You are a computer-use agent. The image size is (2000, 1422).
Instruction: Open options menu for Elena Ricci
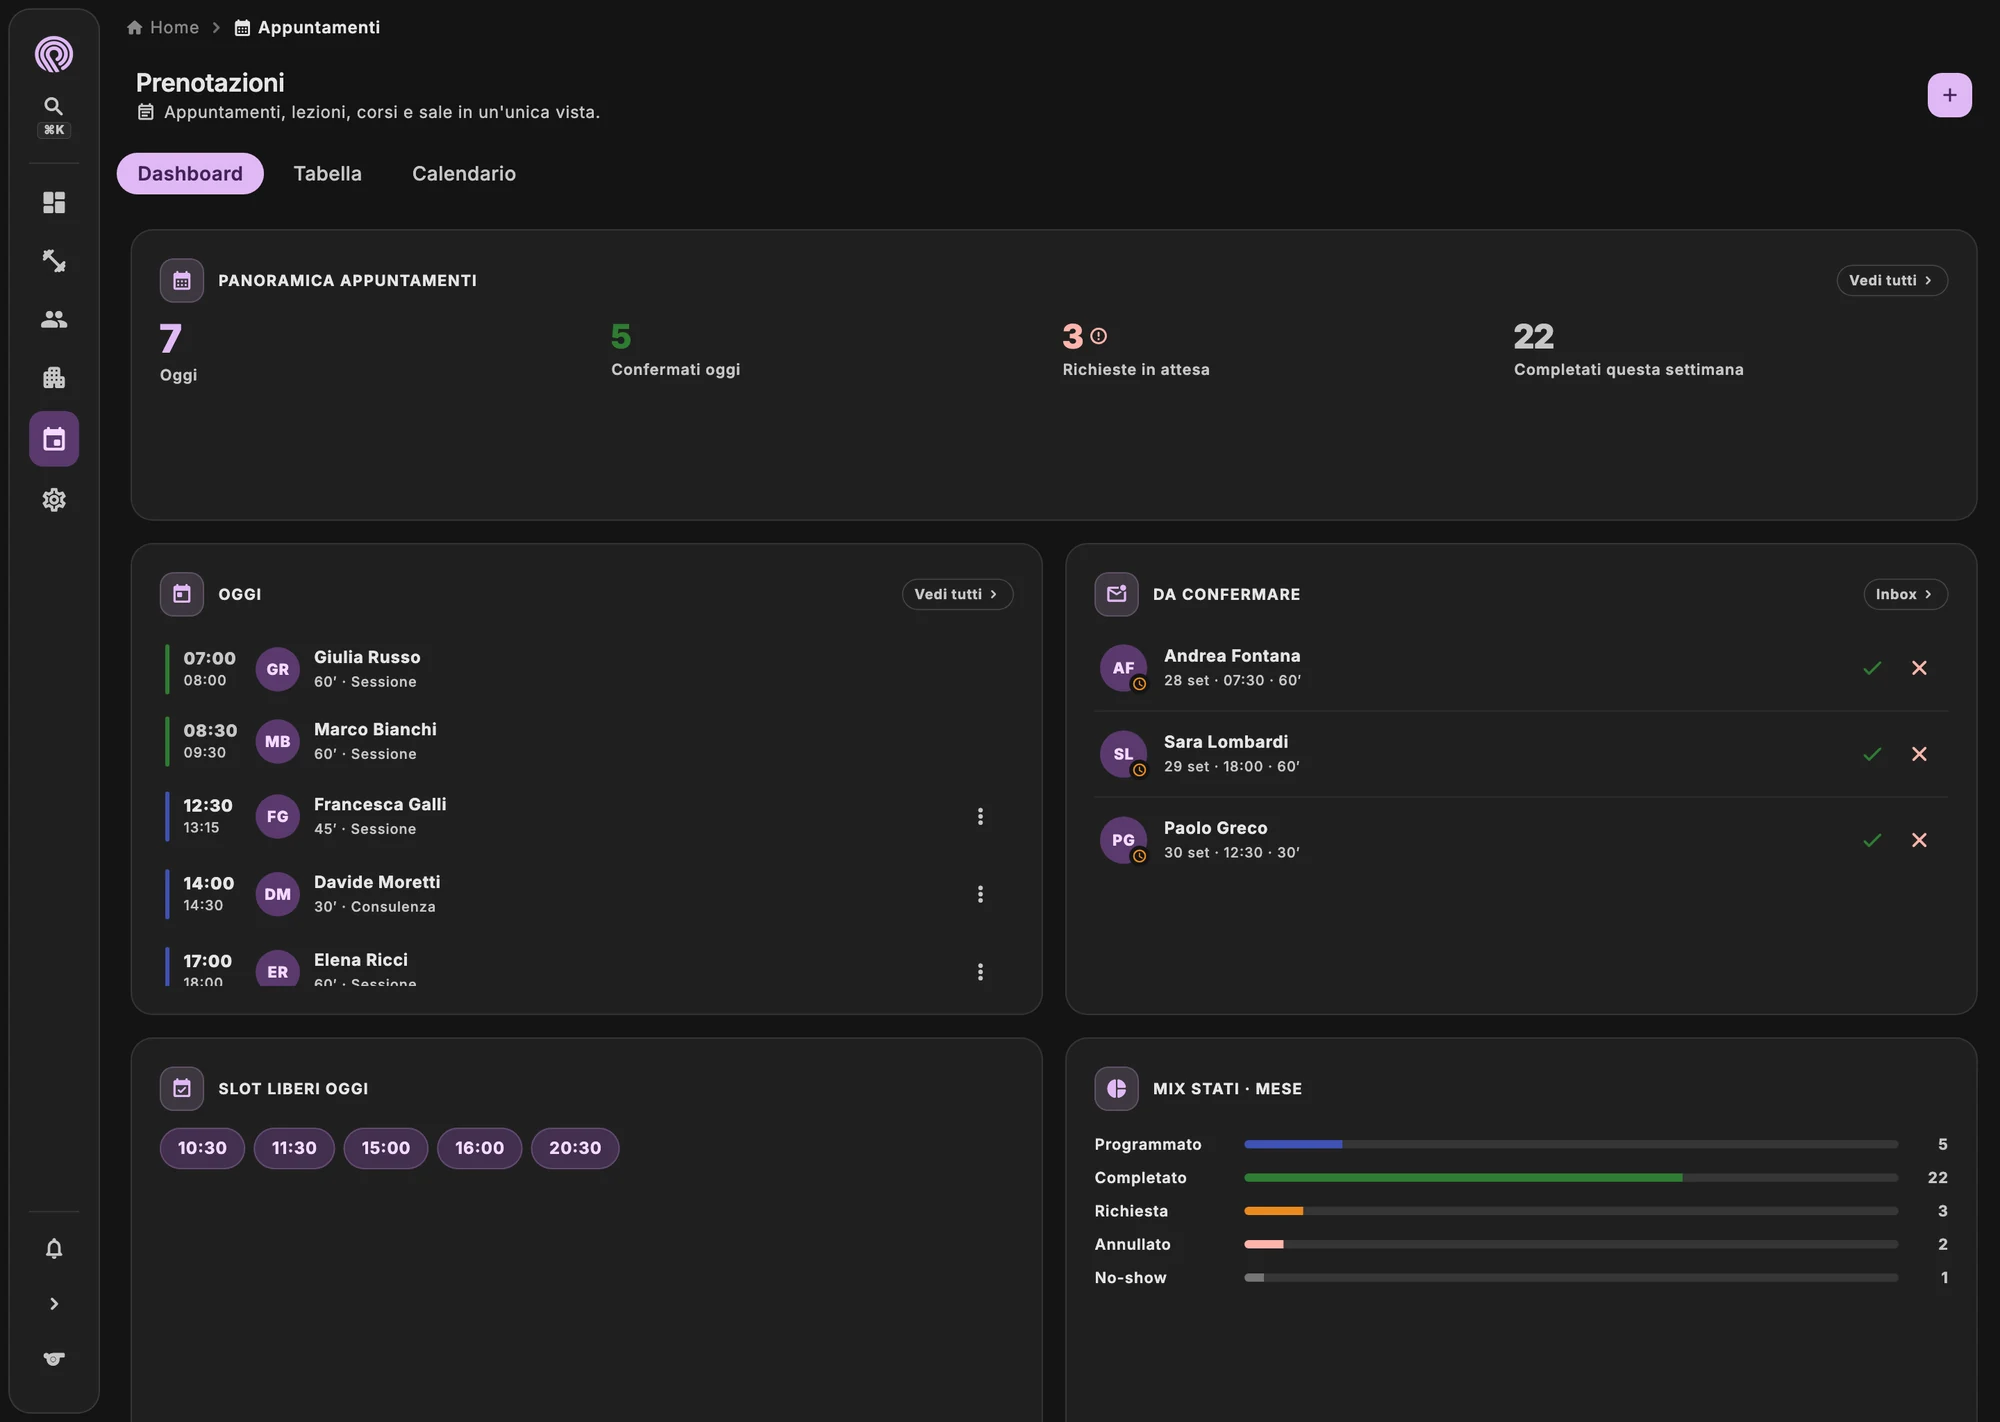980,972
